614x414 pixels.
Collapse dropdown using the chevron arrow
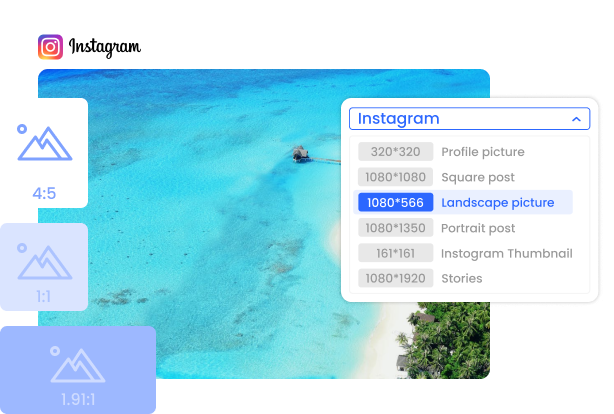pyautogui.click(x=576, y=119)
